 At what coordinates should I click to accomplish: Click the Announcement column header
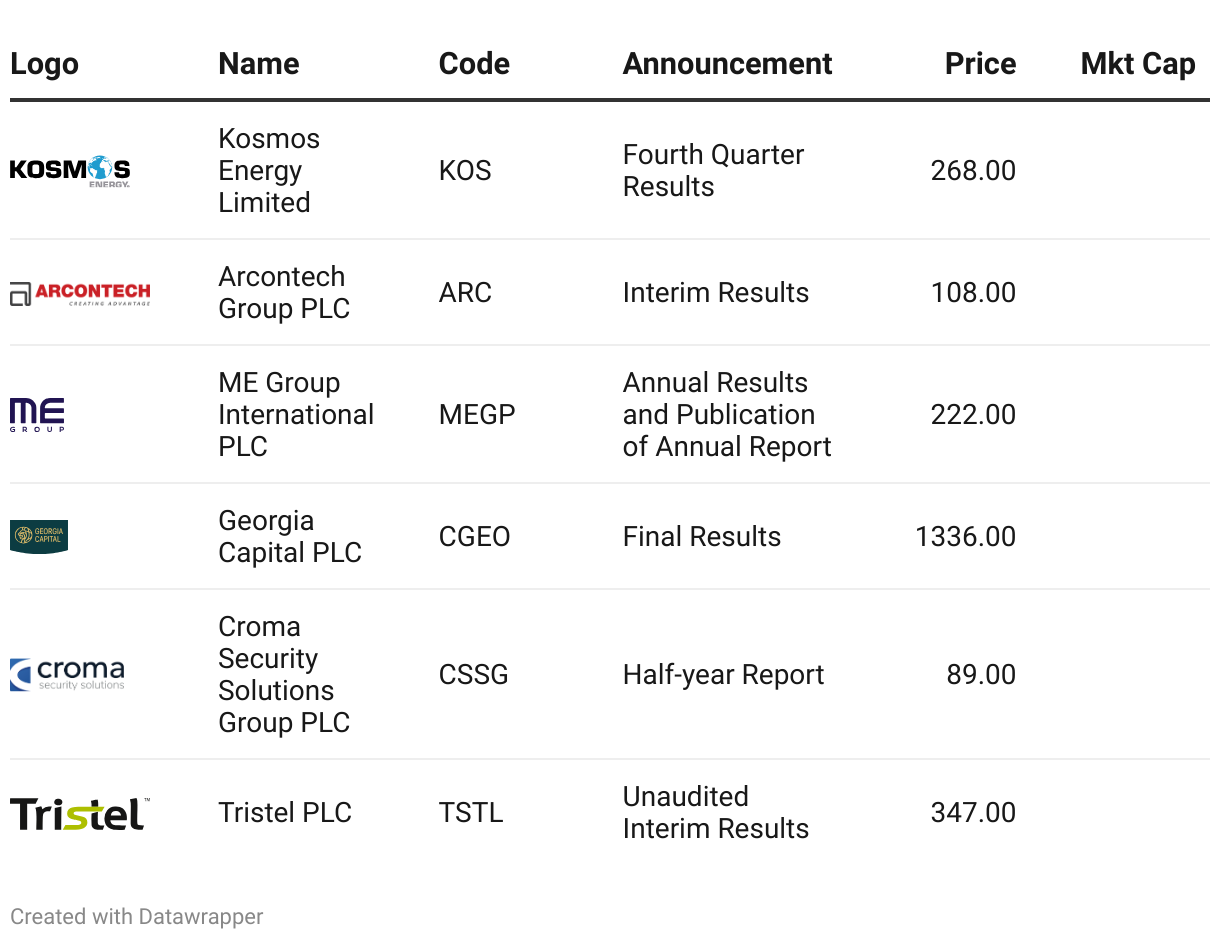coord(727,64)
